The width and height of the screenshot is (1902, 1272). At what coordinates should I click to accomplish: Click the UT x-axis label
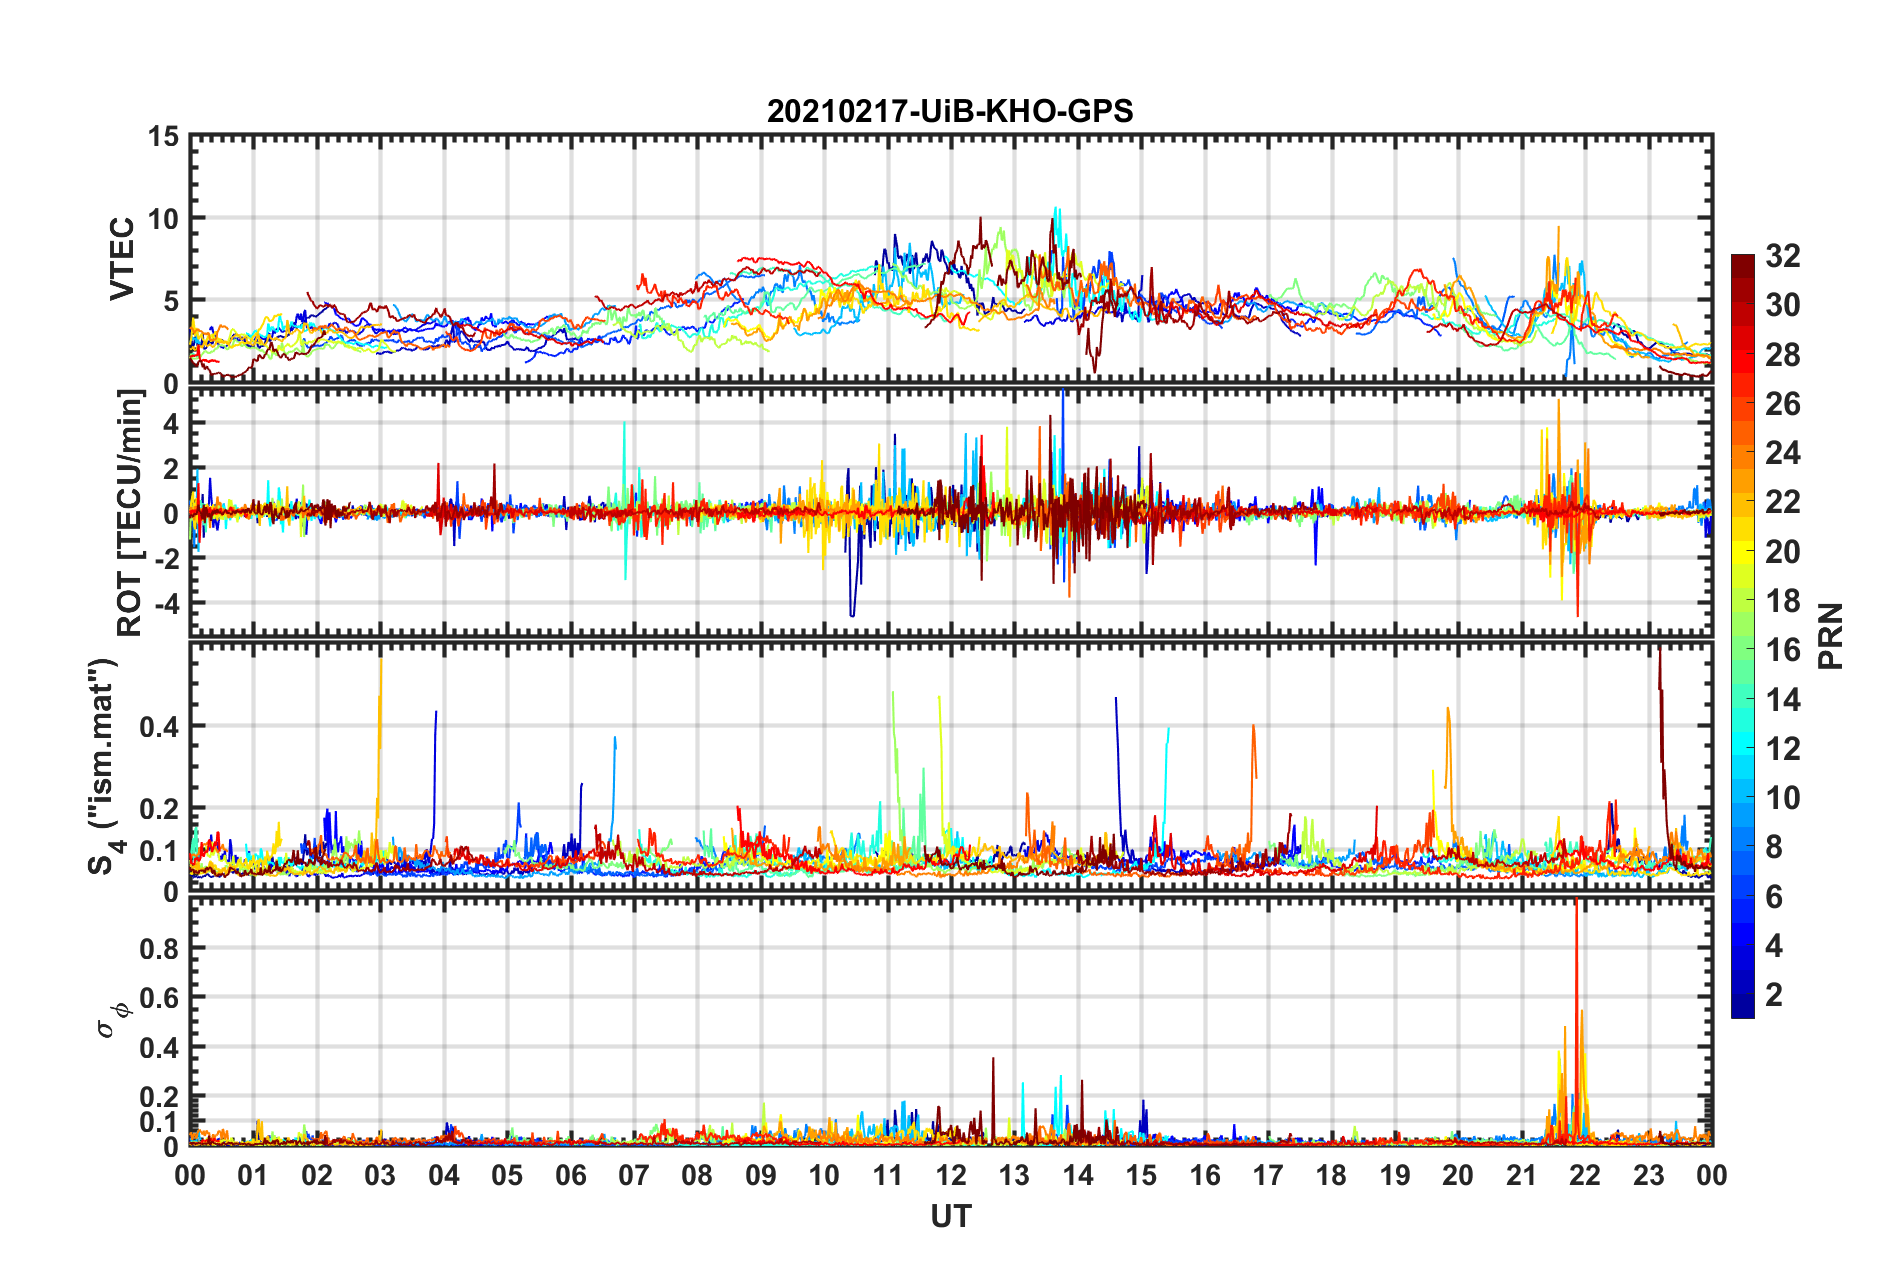coord(951,1216)
